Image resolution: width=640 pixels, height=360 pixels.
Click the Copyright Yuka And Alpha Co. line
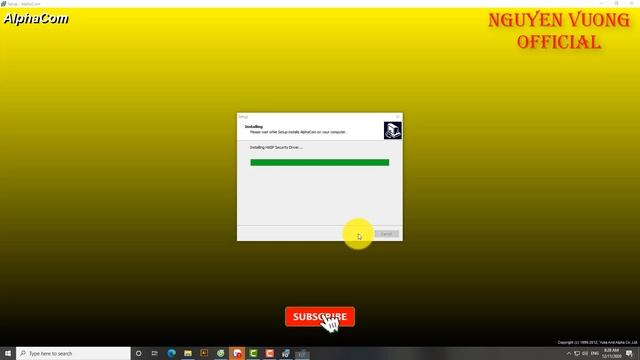[597, 342]
